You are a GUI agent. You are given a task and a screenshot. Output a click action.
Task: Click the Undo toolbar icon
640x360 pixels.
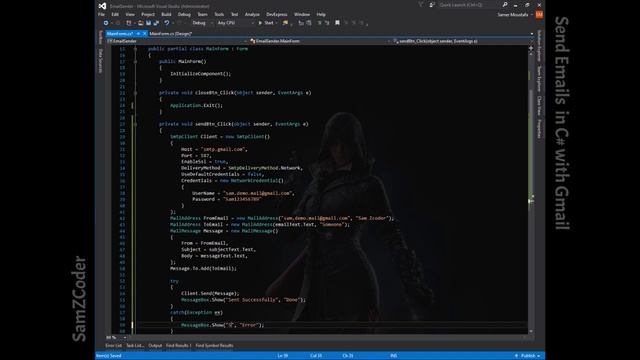[167, 23]
